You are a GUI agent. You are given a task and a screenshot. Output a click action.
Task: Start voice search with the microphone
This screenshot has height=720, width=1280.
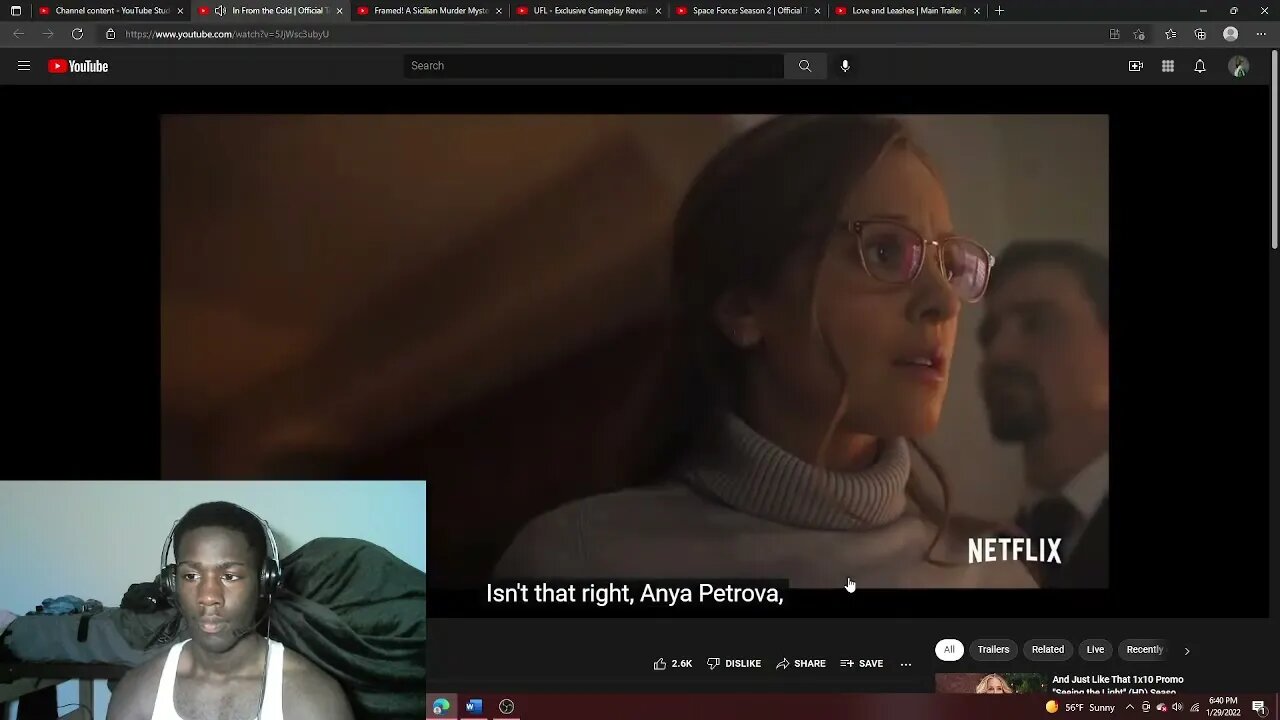(x=845, y=66)
